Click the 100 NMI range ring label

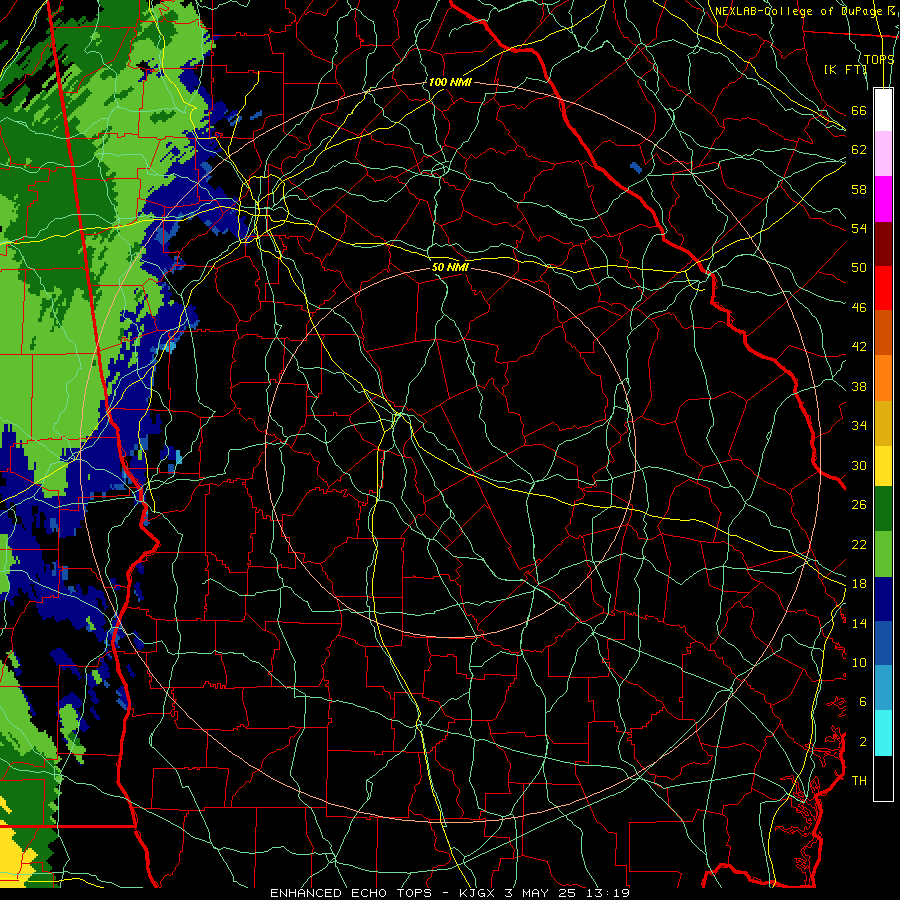450,82
